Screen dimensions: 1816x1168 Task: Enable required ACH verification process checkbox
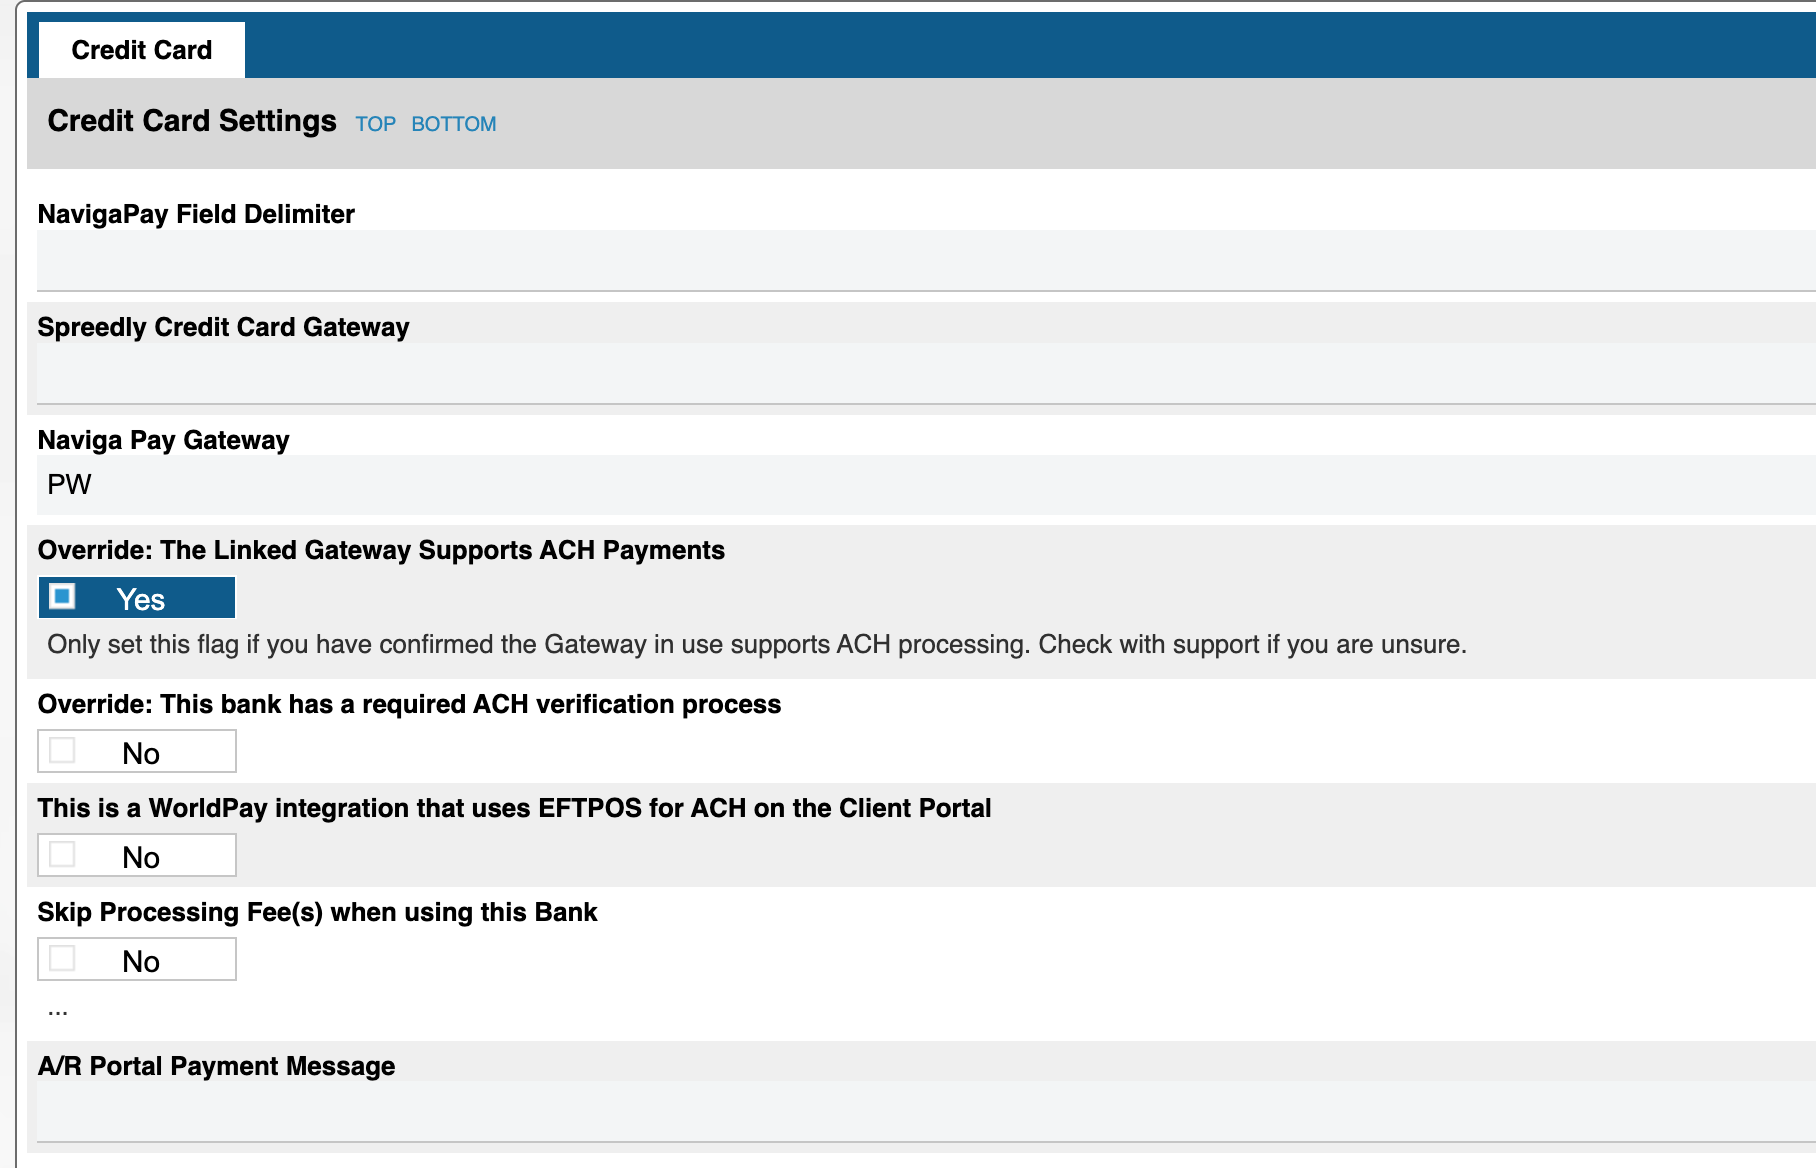tap(63, 751)
